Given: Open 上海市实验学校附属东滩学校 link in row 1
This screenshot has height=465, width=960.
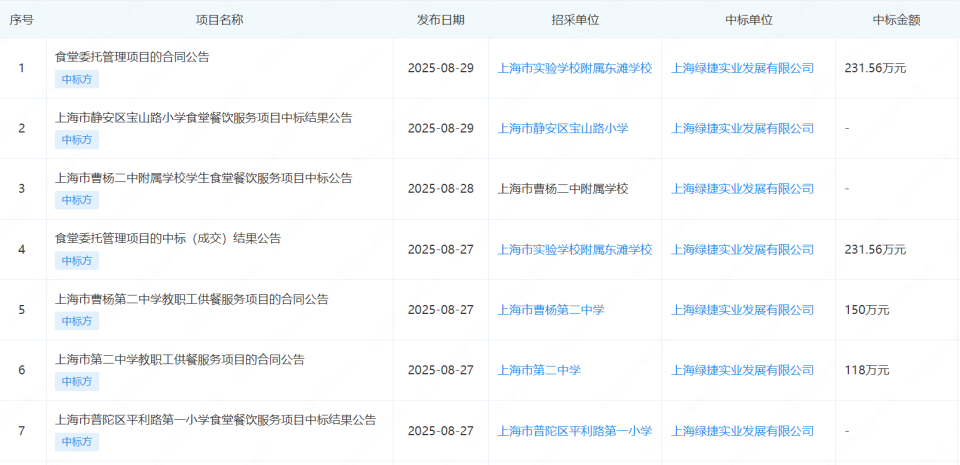Looking at the screenshot, I should pos(575,68).
